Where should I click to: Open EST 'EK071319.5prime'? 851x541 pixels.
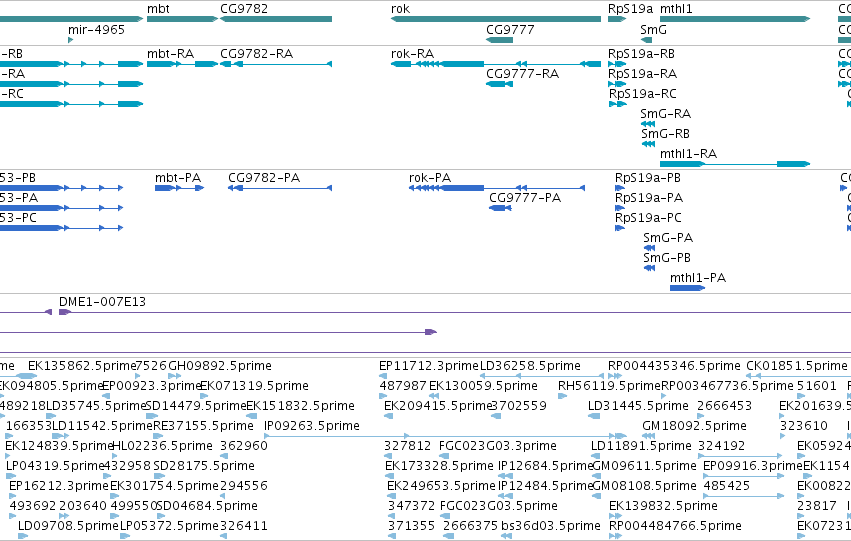click(x=255, y=386)
